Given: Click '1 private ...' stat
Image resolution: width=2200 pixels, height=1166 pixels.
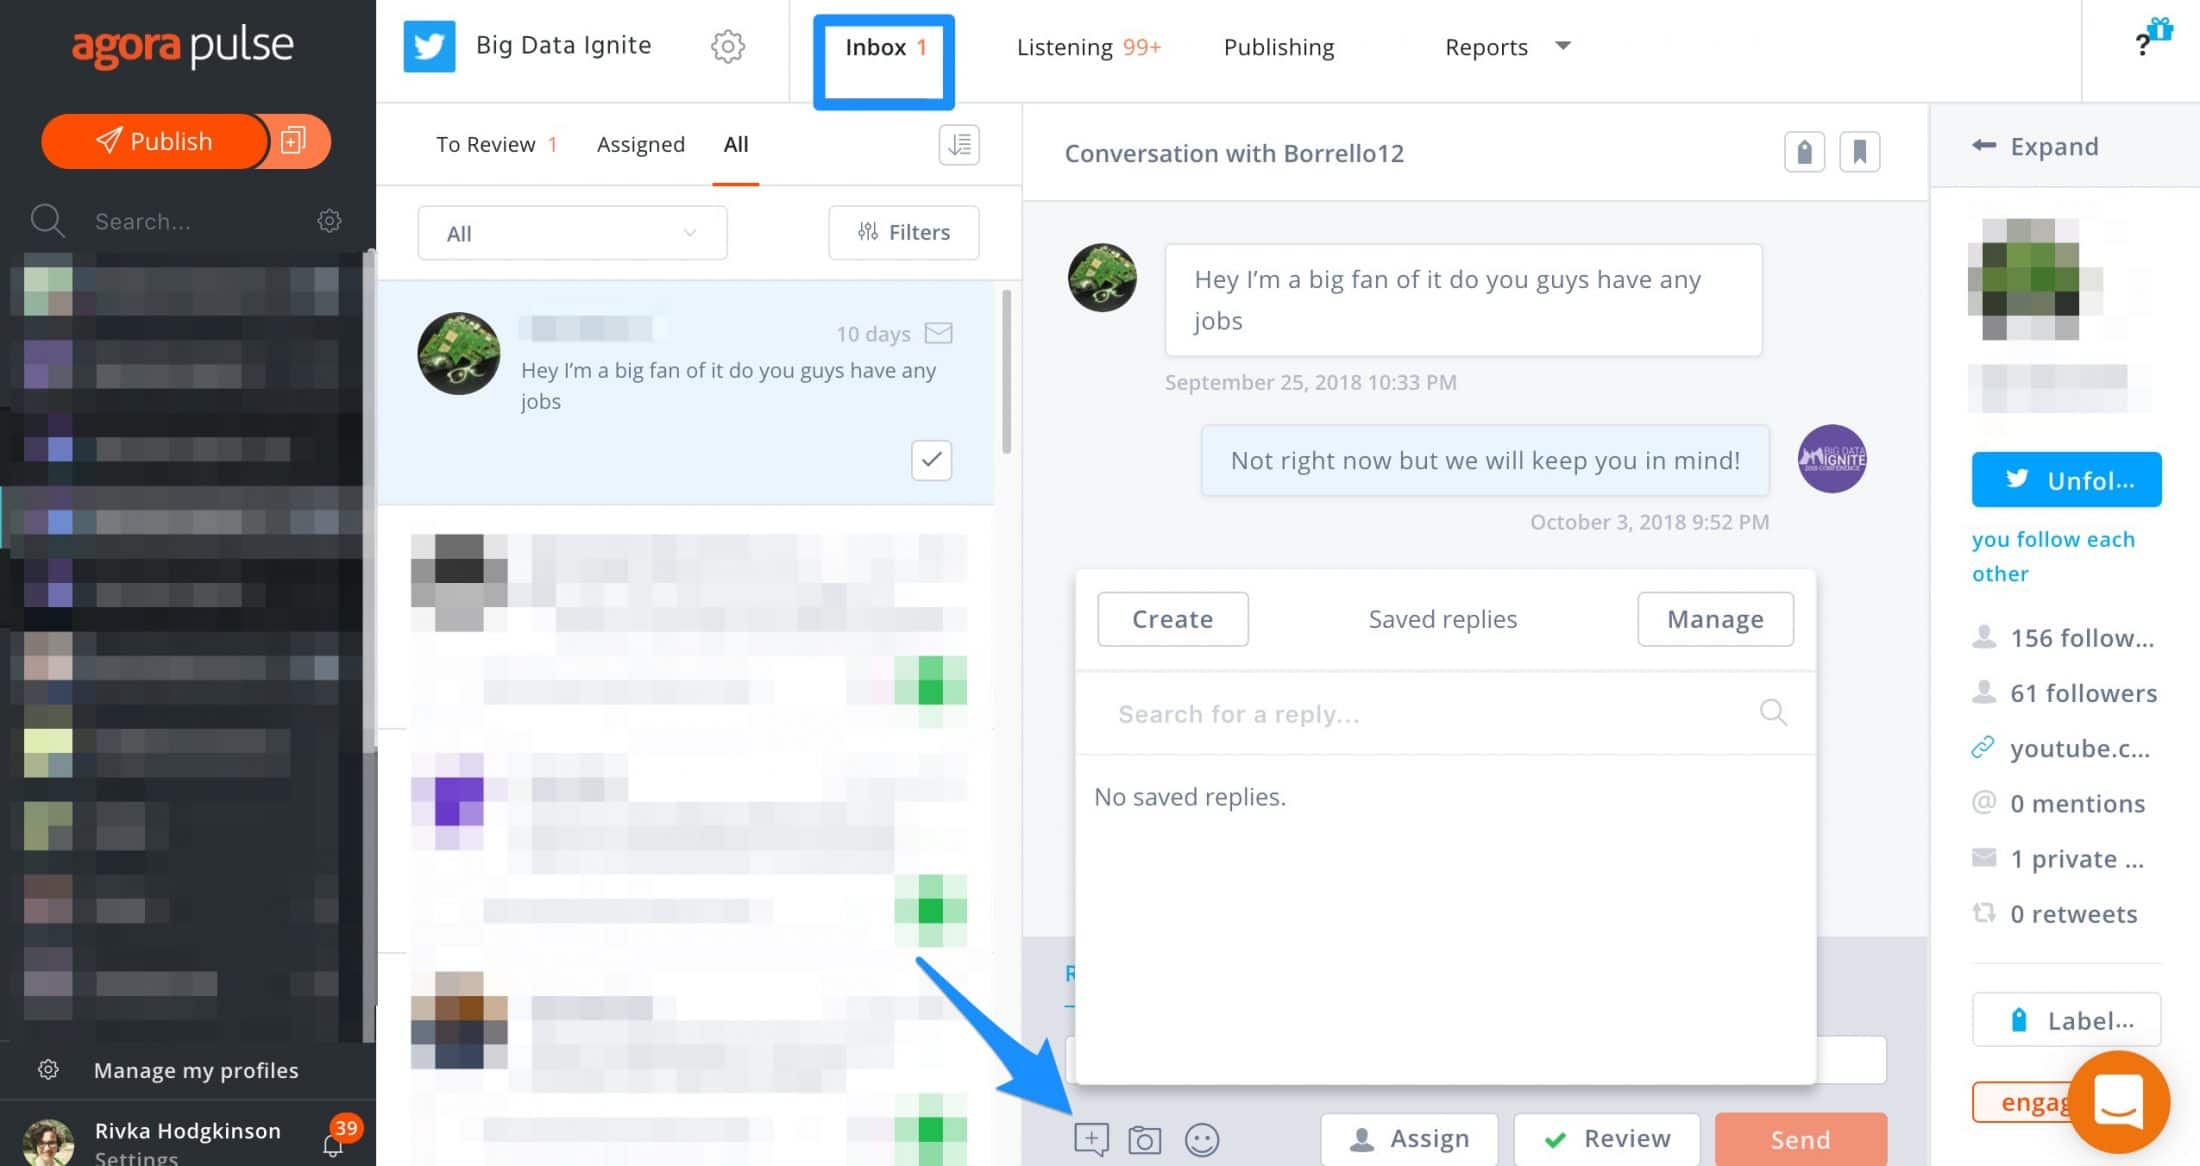Looking at the screenshot, I should [x=2077, y=859].
